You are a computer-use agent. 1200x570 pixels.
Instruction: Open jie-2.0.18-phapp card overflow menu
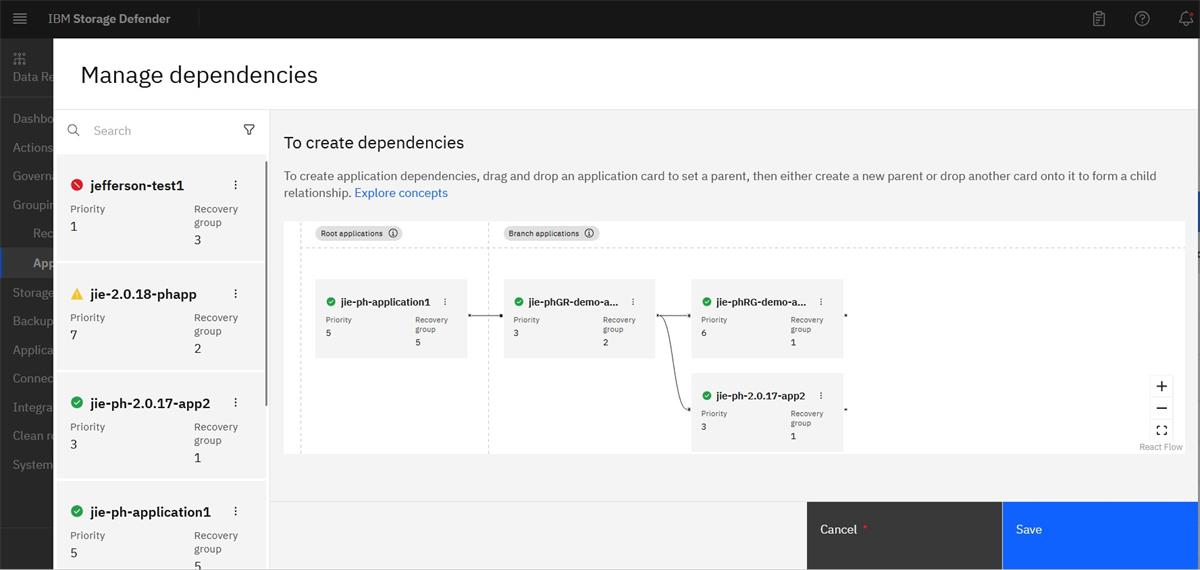[x=236, y=294]
